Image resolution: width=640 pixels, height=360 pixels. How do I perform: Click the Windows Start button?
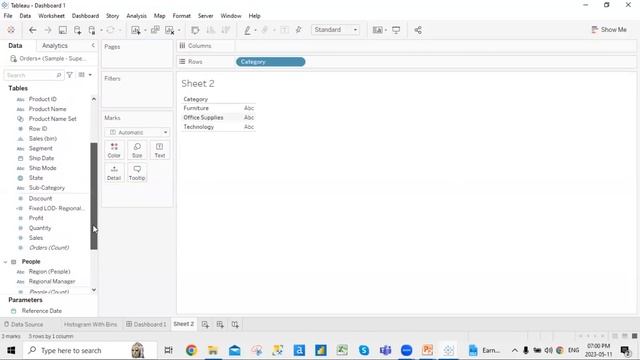point(11,350)
